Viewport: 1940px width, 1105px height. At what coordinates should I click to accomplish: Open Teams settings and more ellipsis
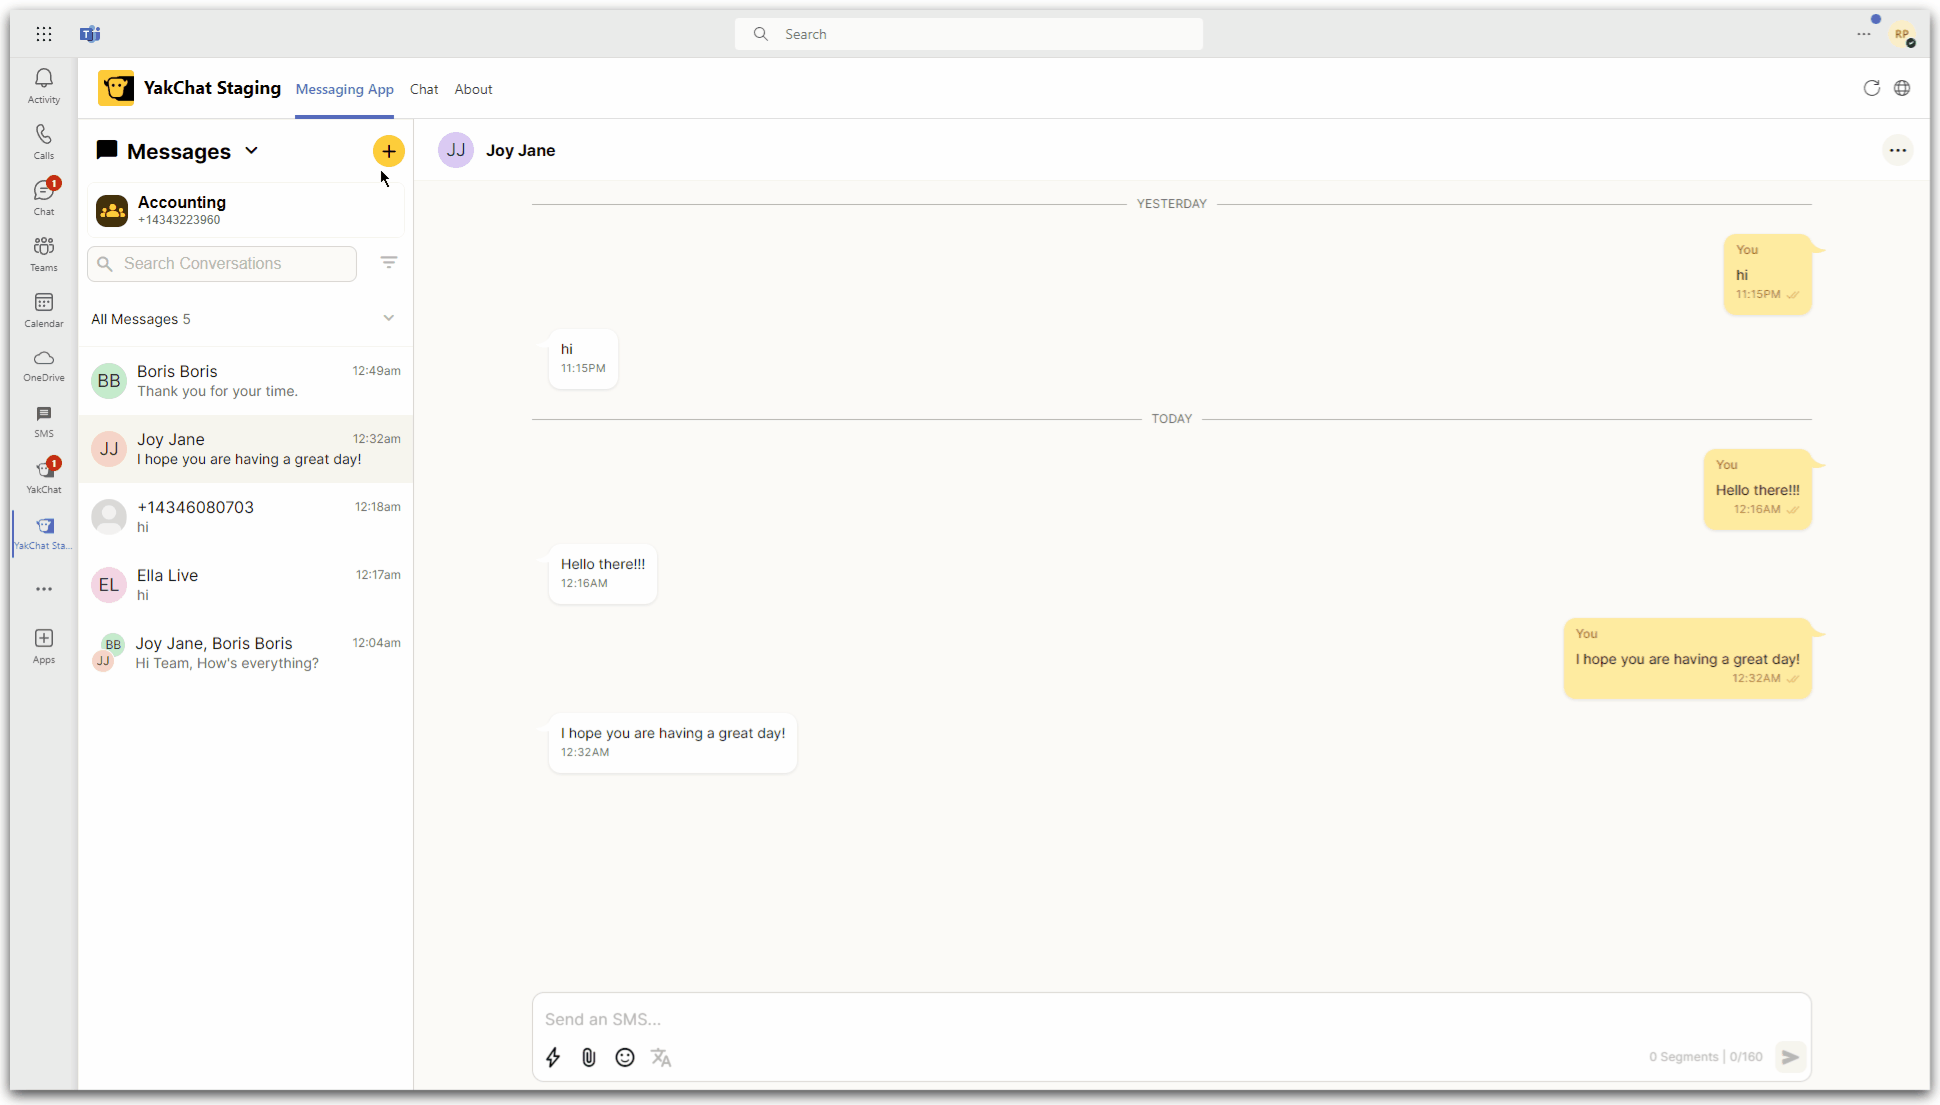tap(1864, 34)
